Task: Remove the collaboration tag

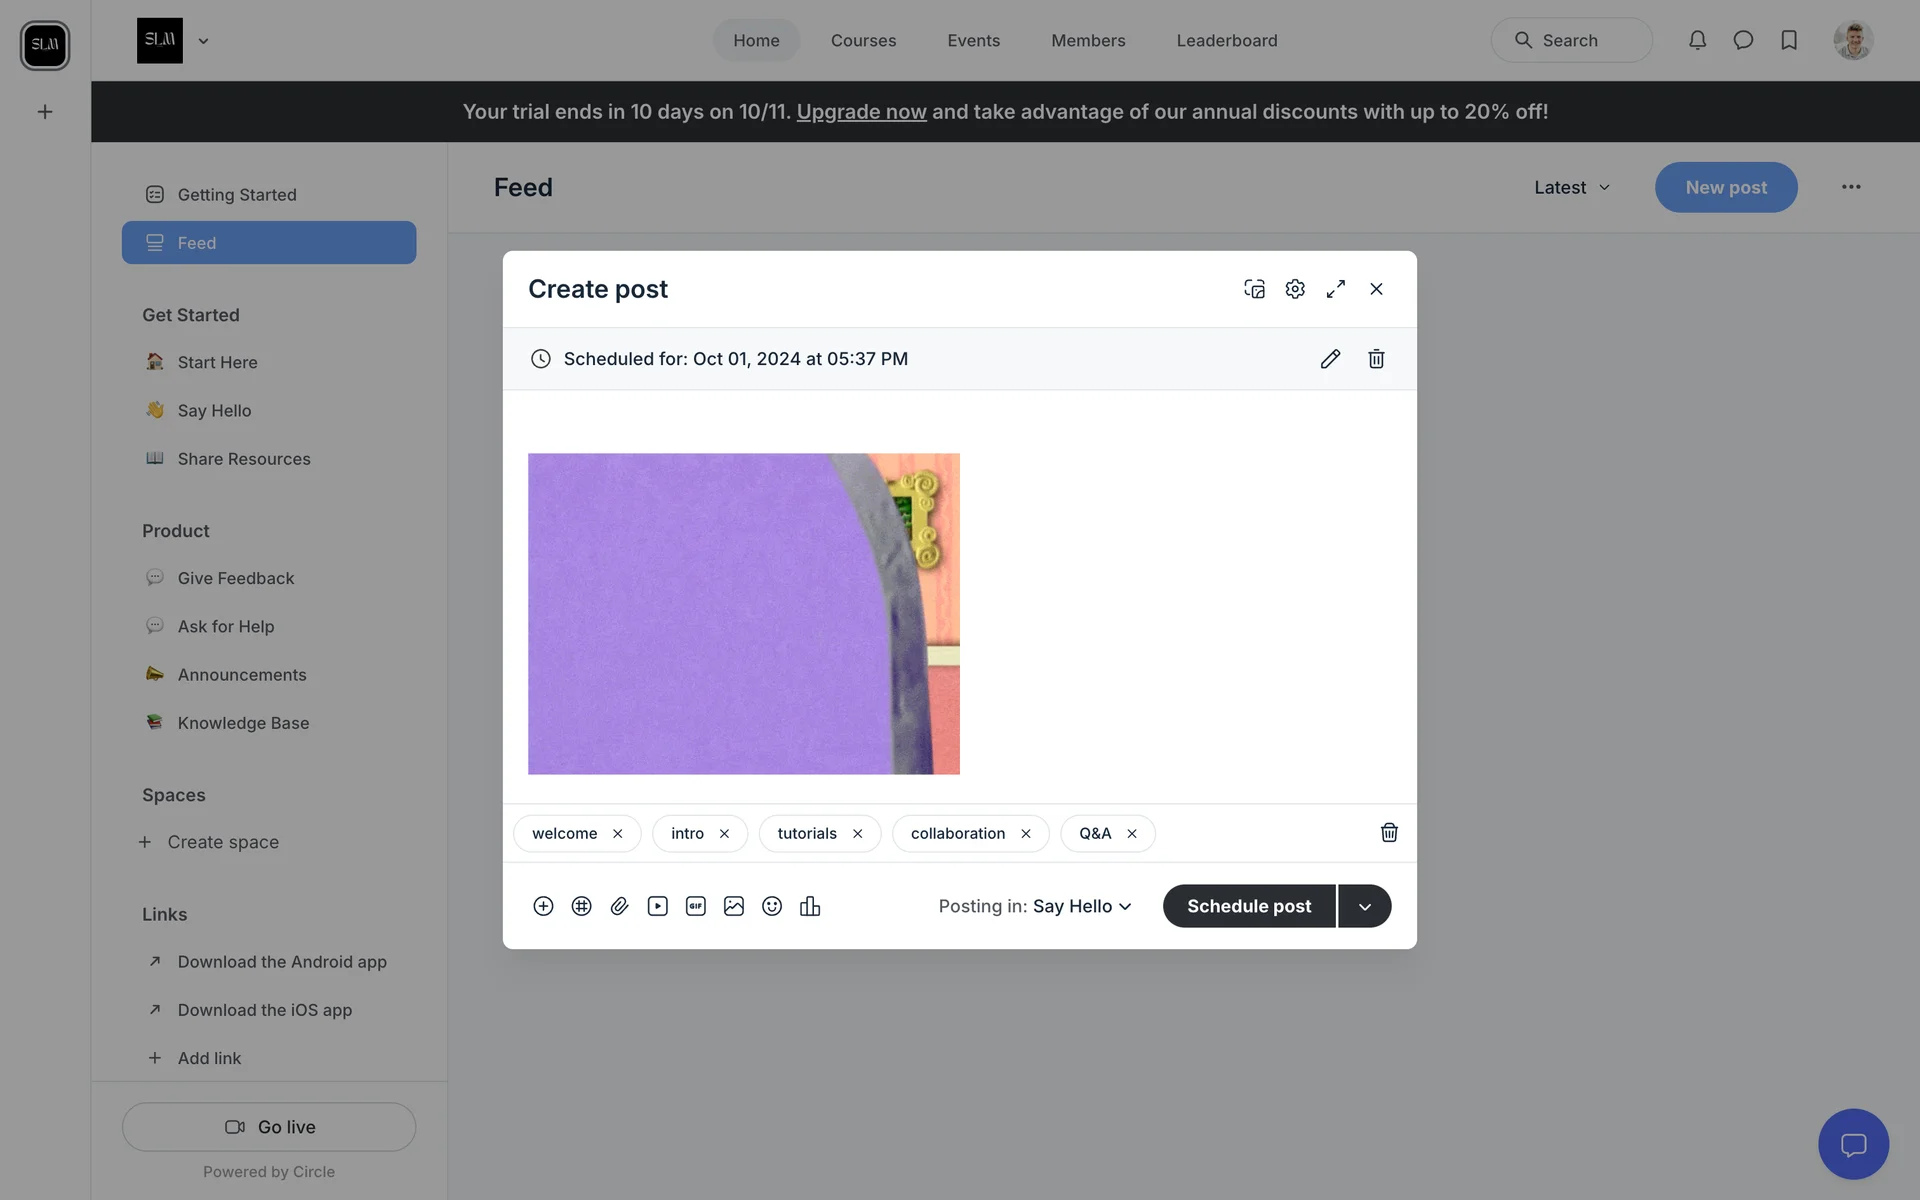Action: [1026, 834]
